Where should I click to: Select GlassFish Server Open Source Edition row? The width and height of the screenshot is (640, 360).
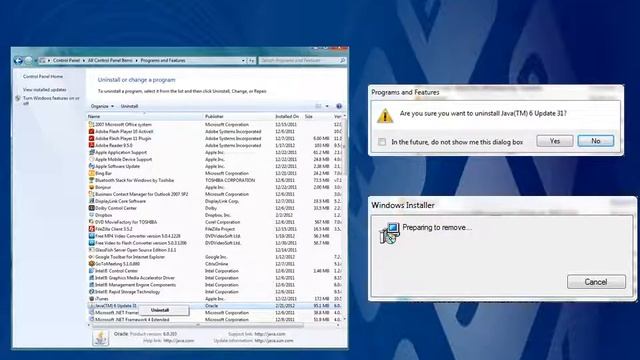pos(215,250)
